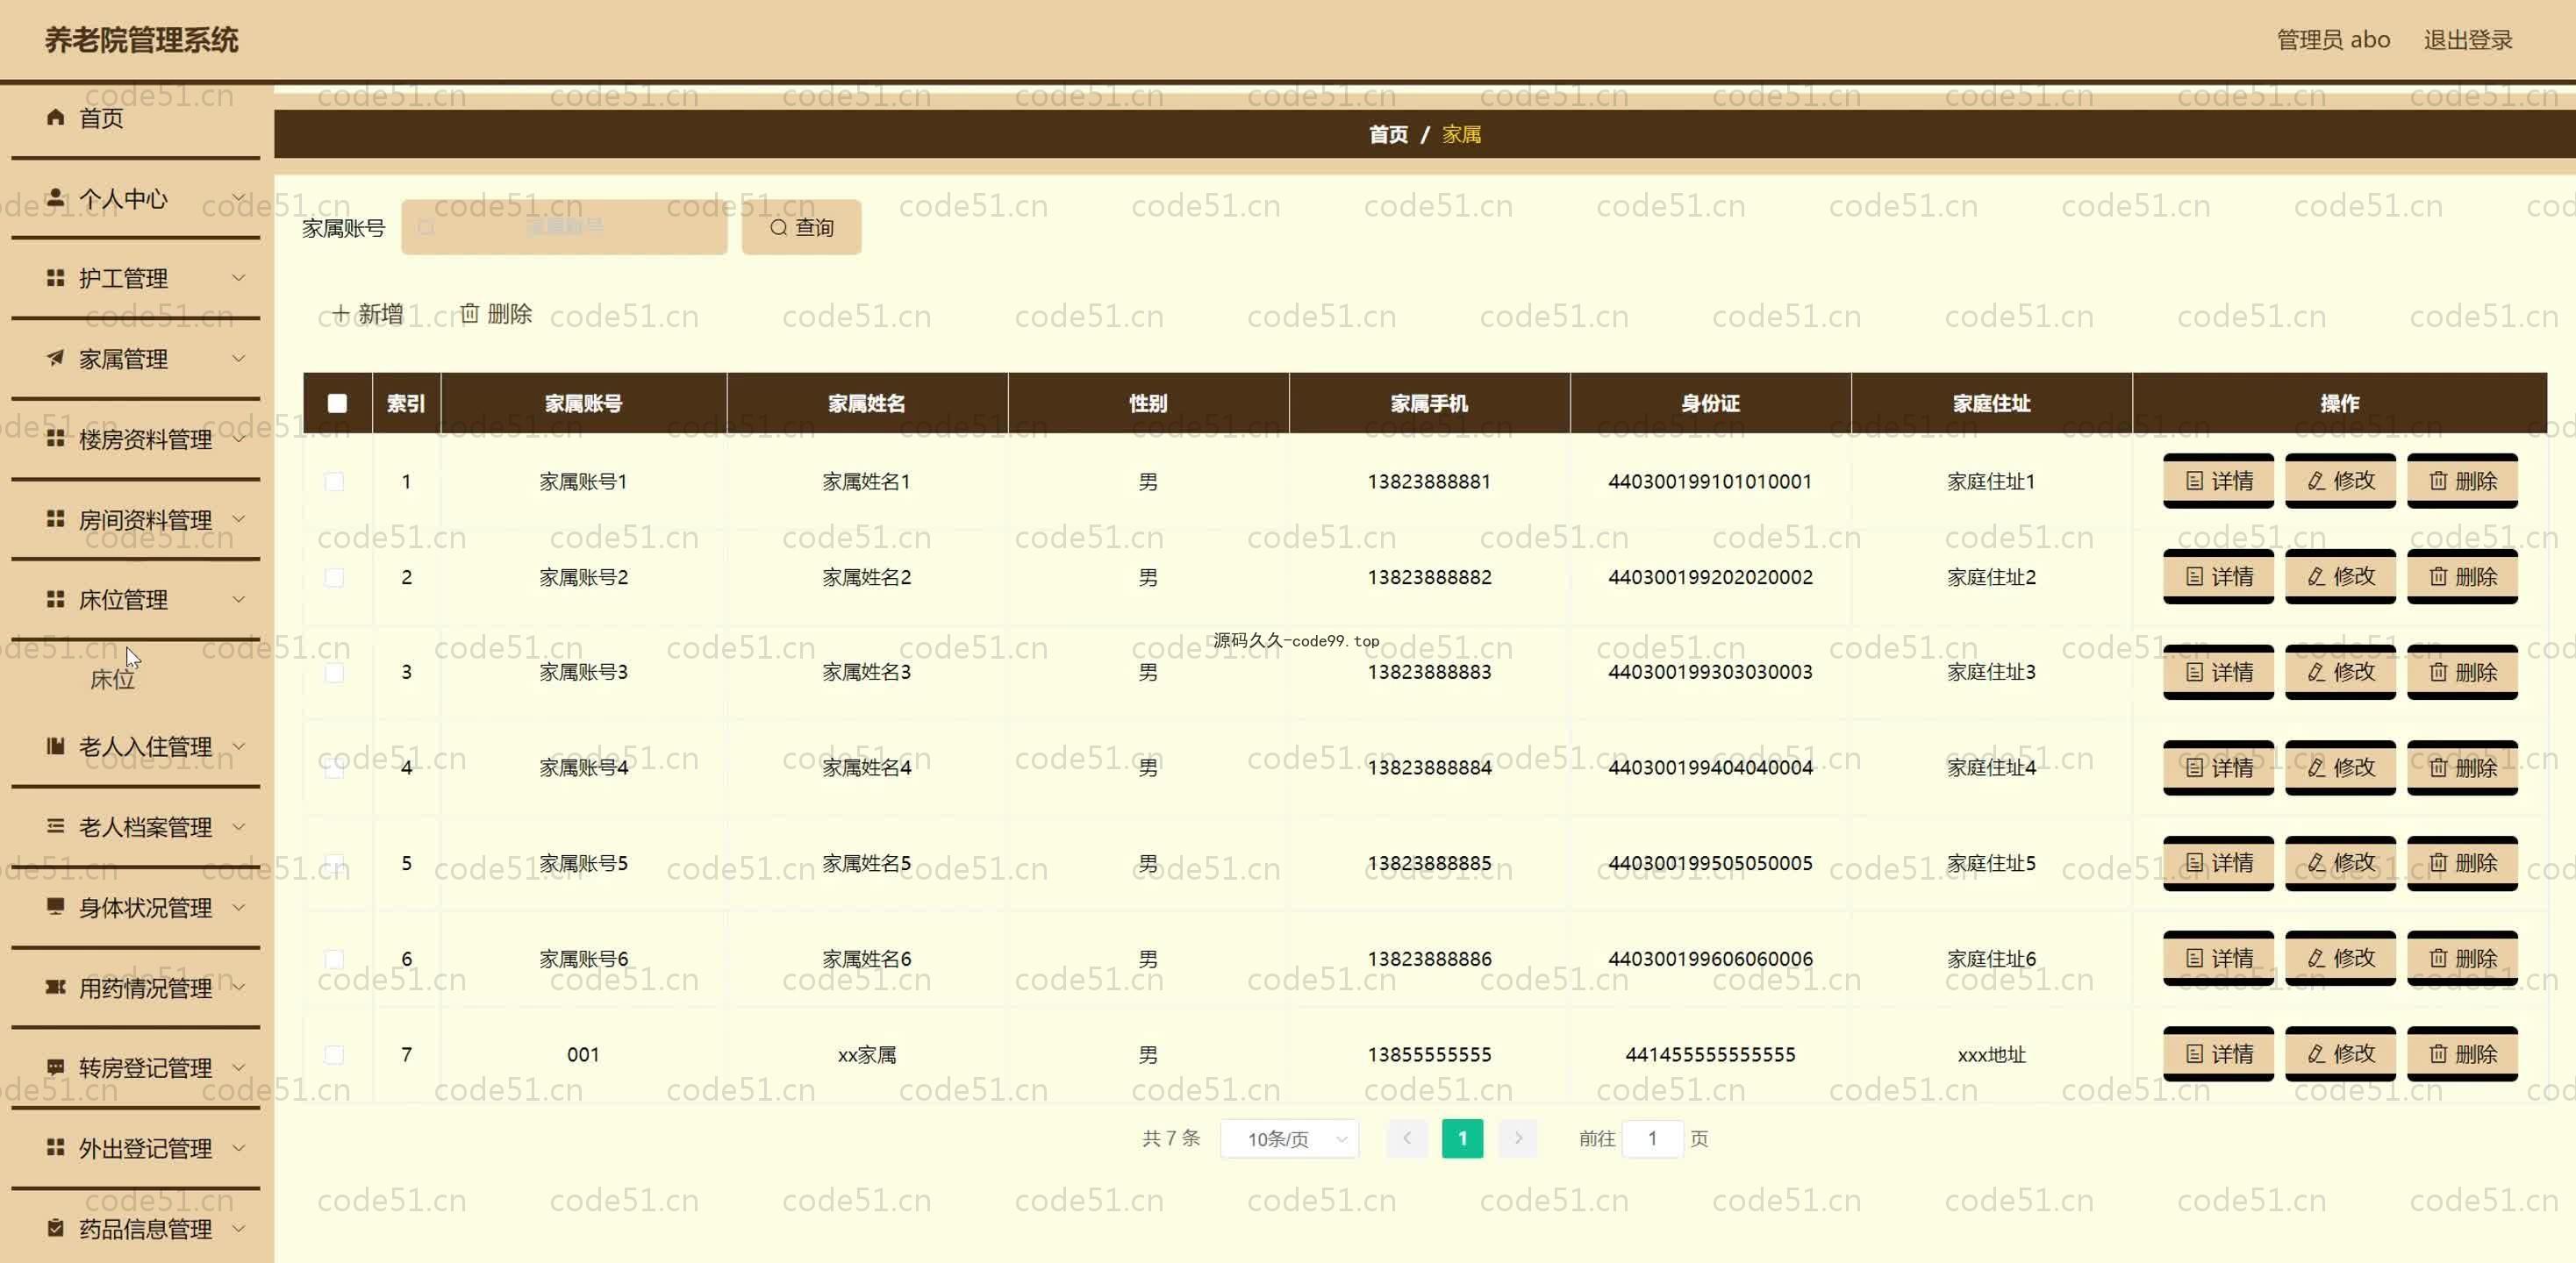The height and width of the screenshot is (1263, 2576).
Task: Click the home icon beside 首页
Action: [56, 117]
